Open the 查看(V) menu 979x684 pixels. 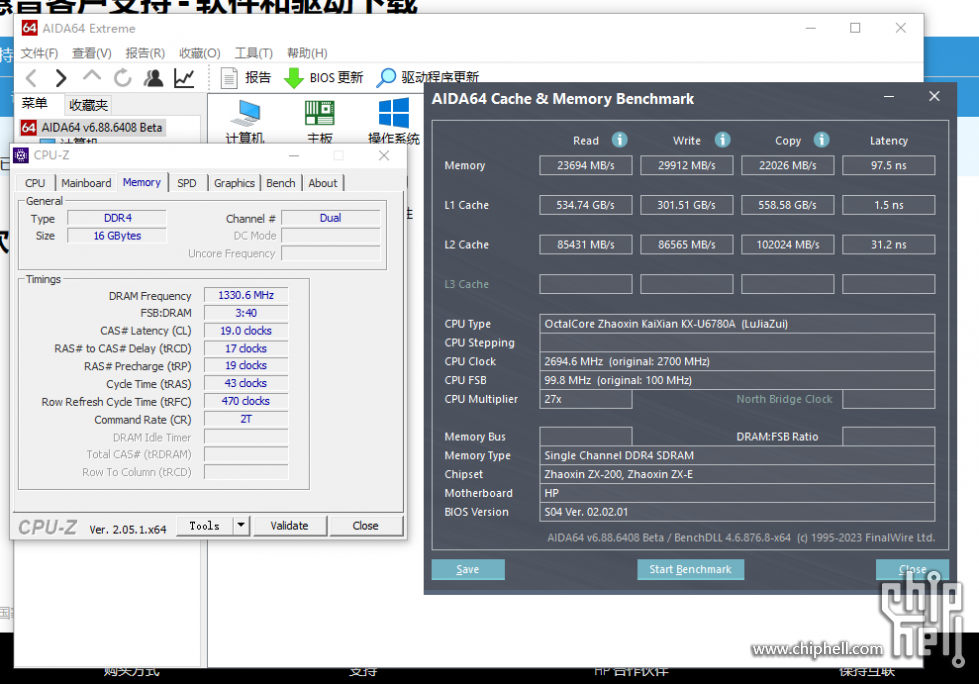click(92, 53)
